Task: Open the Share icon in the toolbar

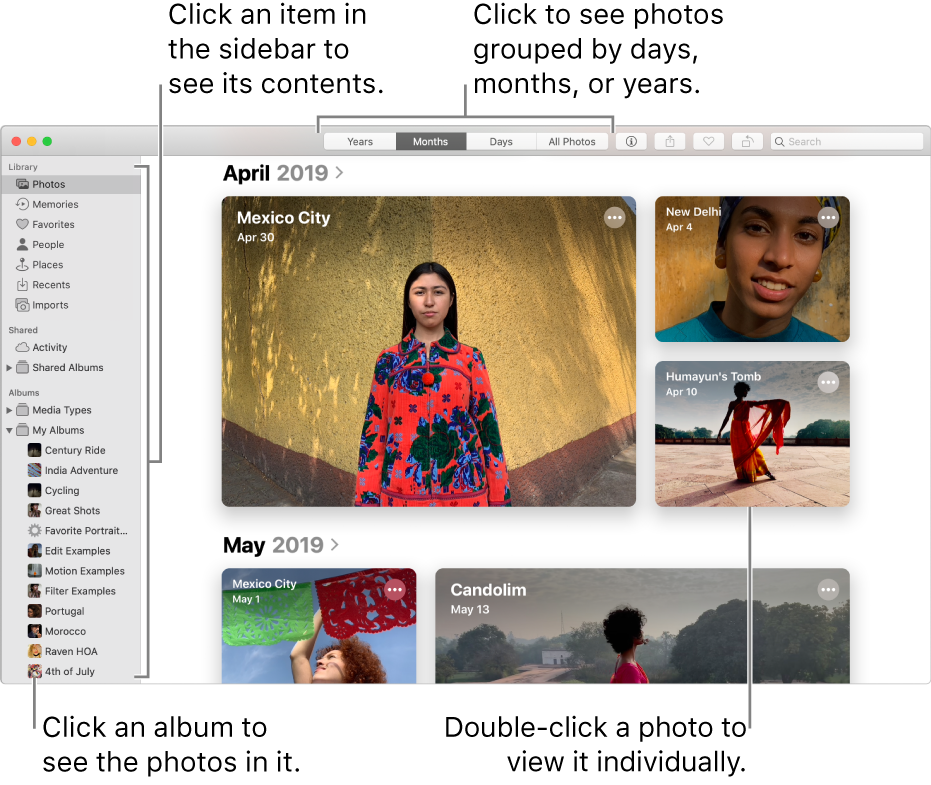Action: (669, 141)
